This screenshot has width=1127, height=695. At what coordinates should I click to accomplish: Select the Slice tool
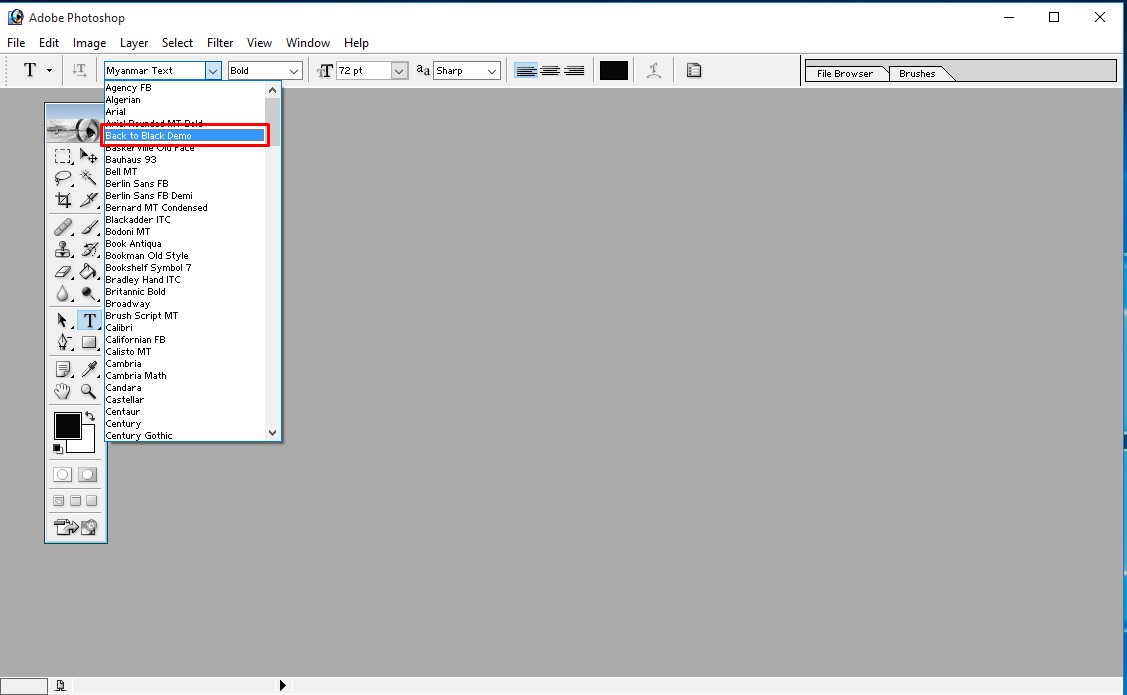pos(88,200)
